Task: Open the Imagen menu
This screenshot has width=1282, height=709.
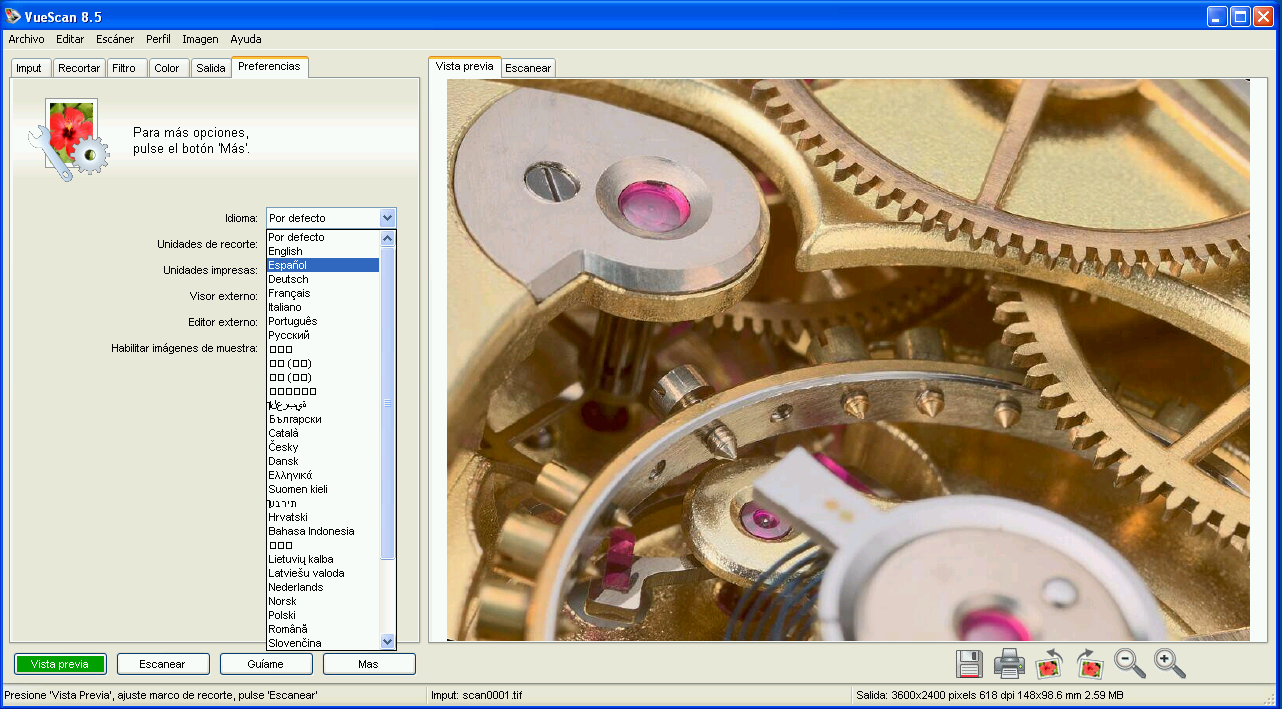Action: (200, 39)
